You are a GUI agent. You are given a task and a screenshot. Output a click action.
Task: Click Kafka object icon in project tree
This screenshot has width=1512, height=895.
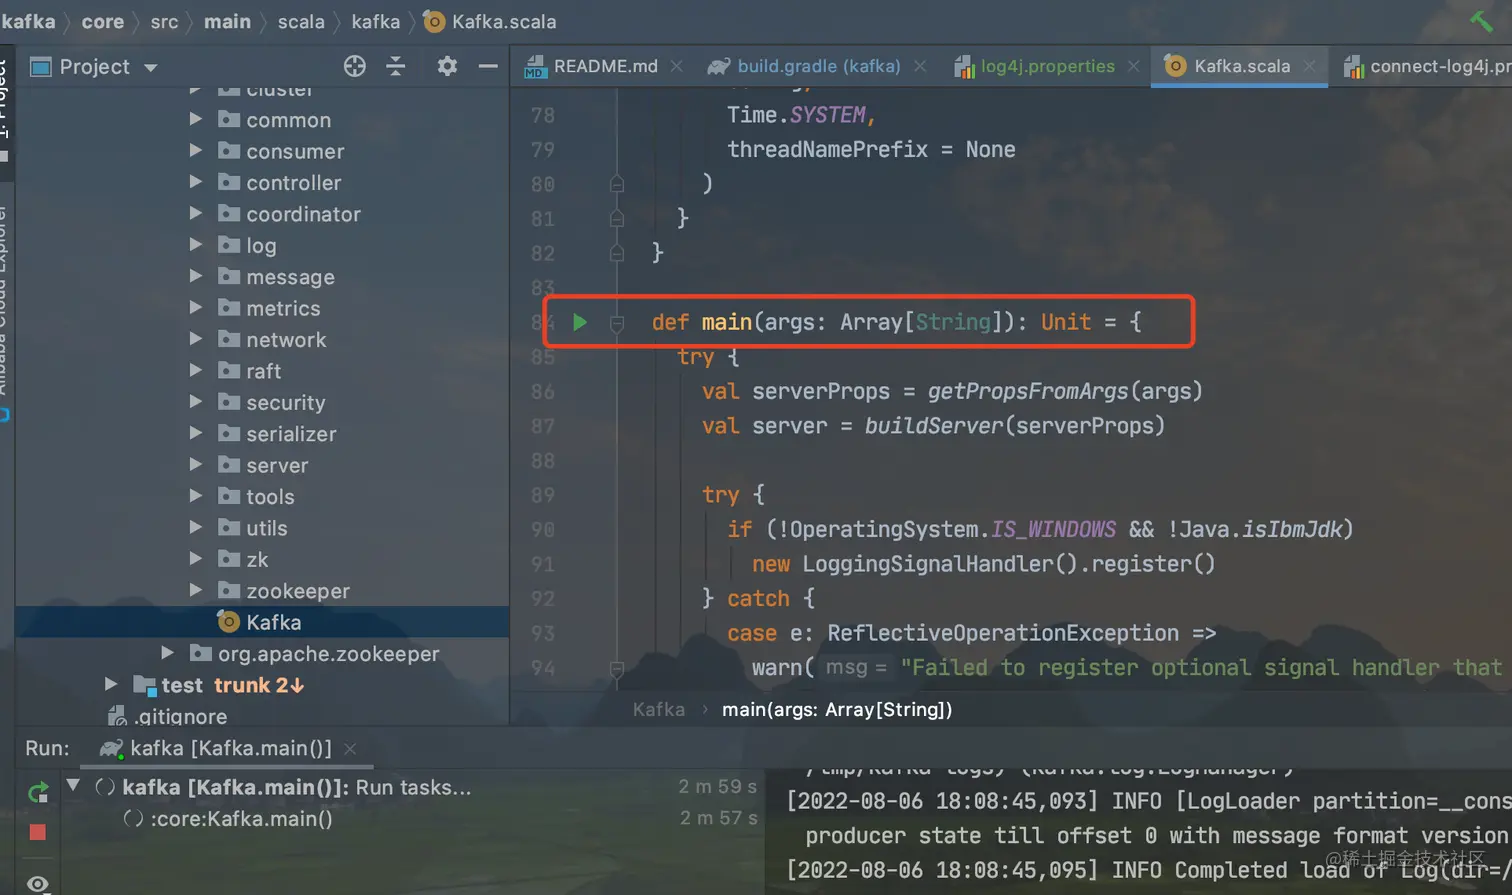click(x=229, y=622)
